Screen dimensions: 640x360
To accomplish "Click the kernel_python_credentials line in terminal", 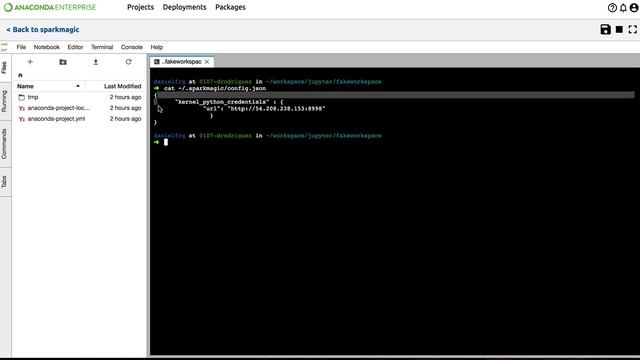I will click(x=229, y=102).
